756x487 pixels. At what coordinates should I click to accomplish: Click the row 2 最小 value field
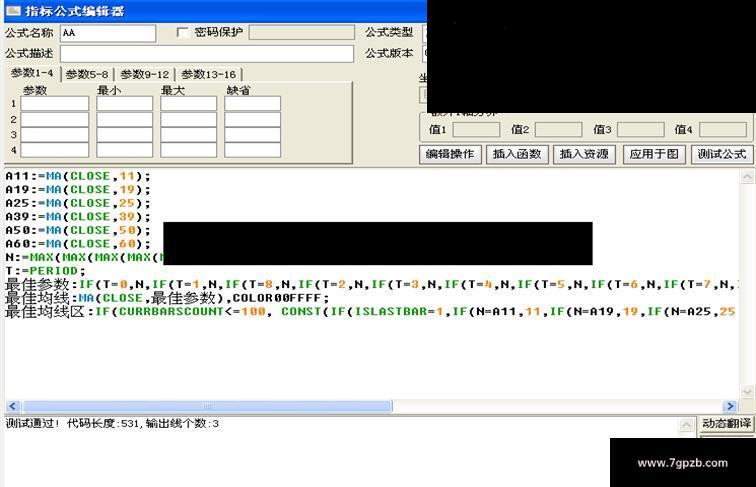(x=124, y=119)
